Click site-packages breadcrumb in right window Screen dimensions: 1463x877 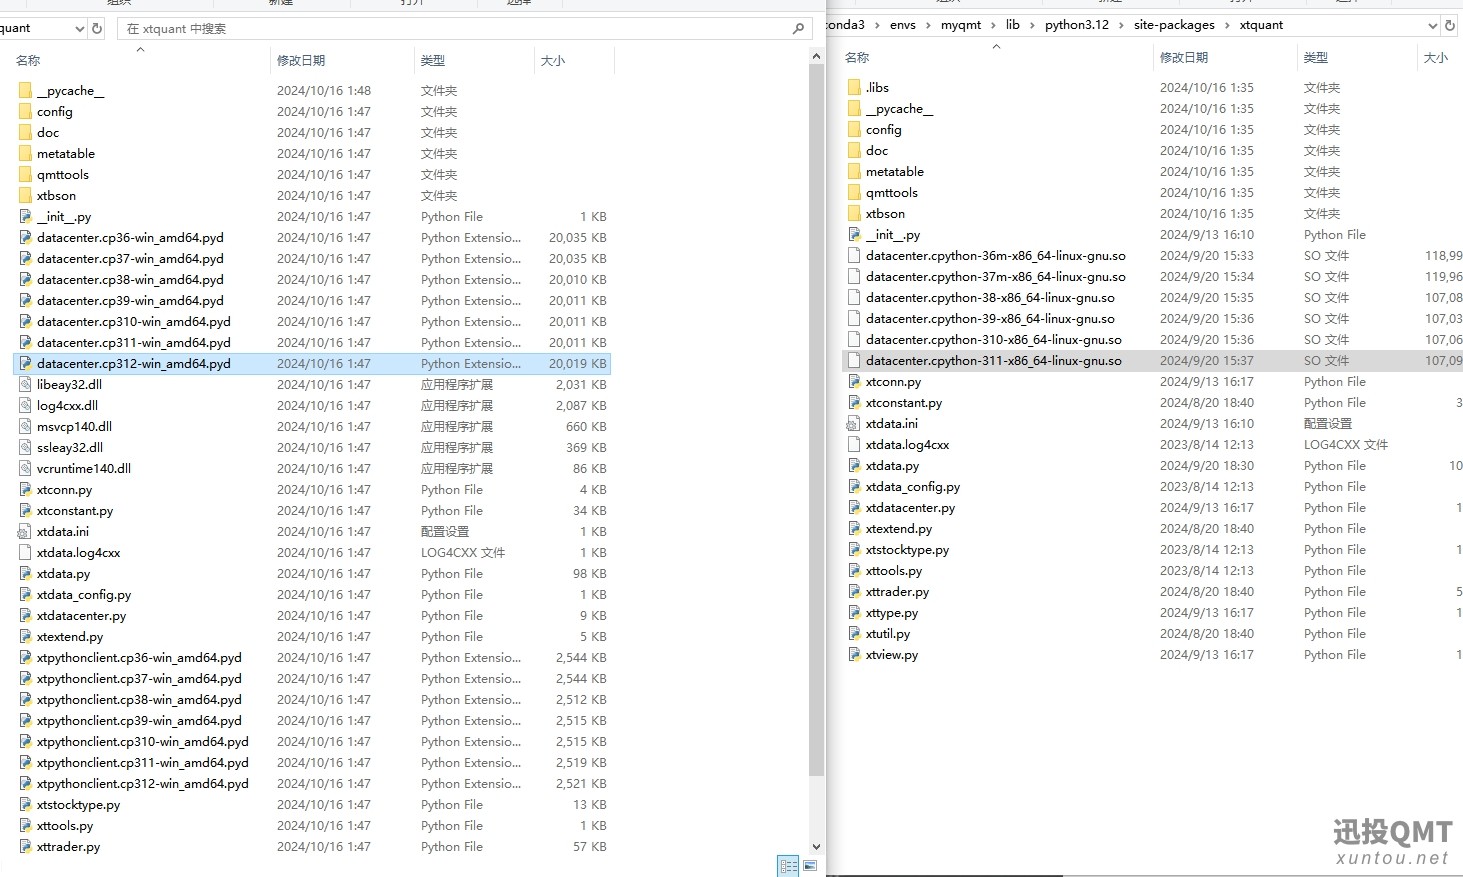pos(1174,25)
